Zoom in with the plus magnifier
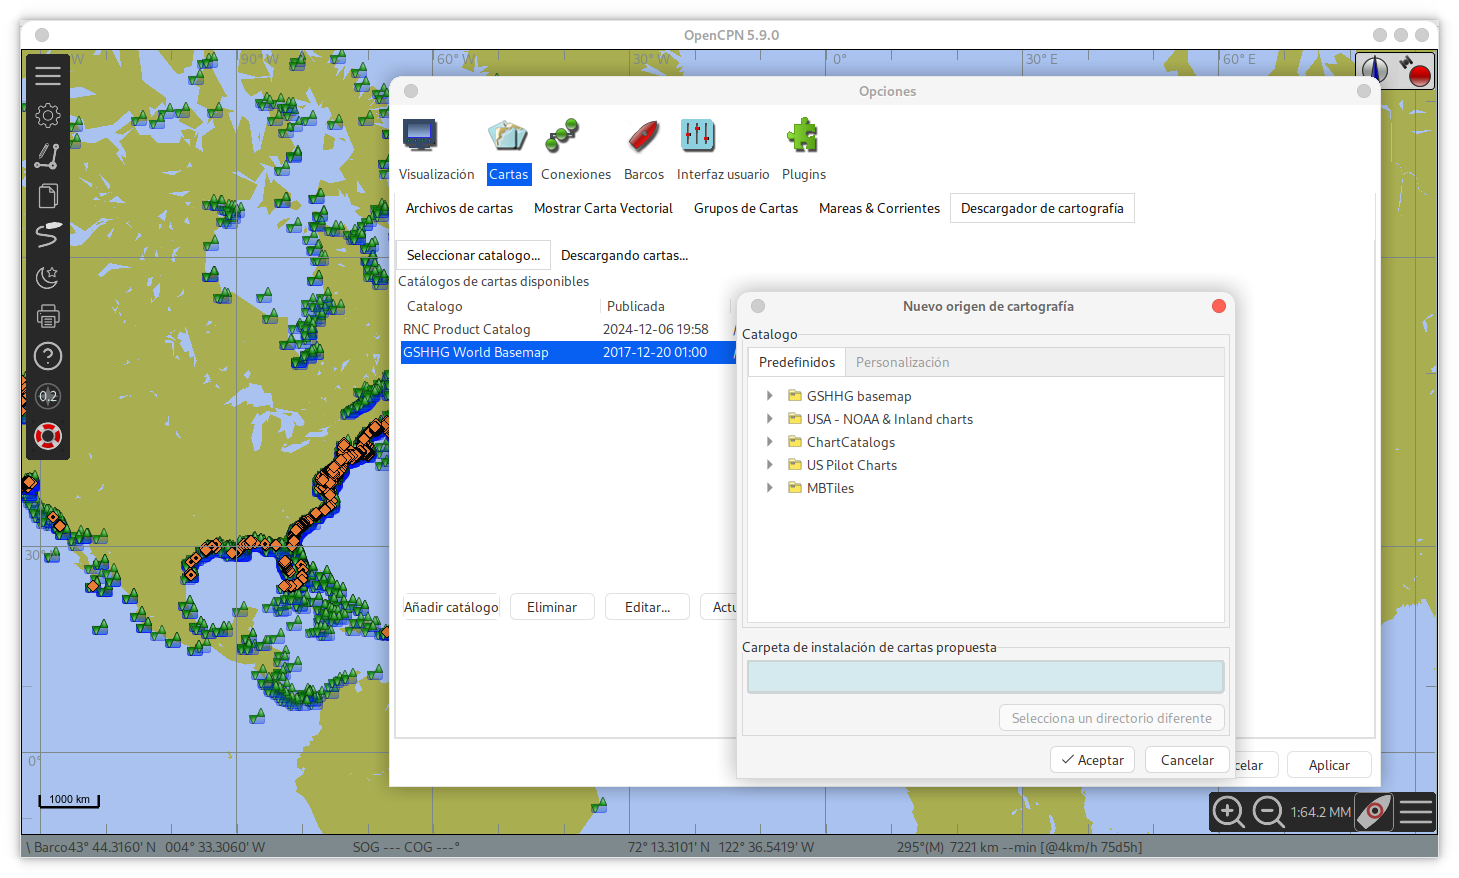The width and height of the screenshot is (1459, 878). coord(1228,812)
